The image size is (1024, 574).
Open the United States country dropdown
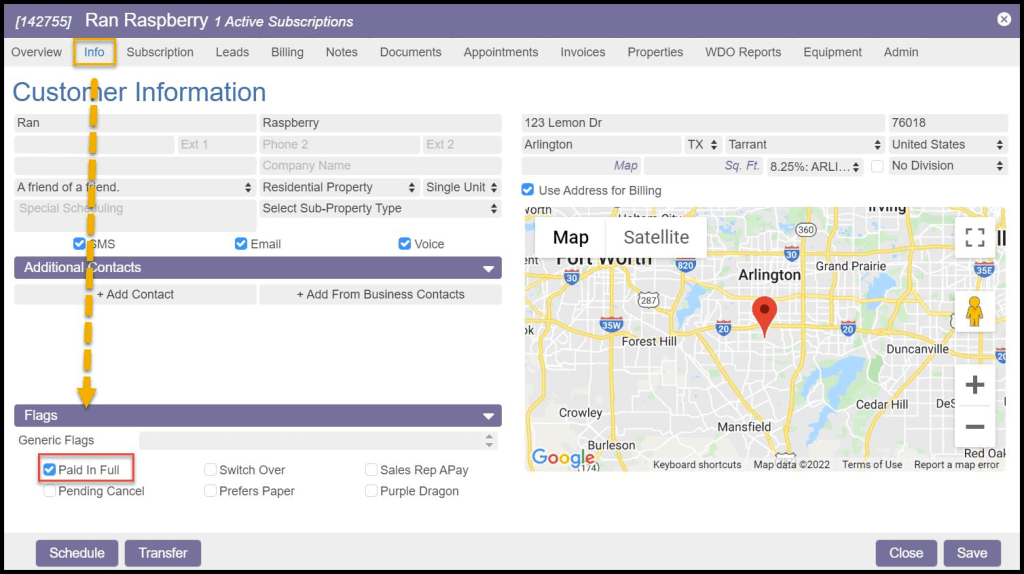pos(946,145)
